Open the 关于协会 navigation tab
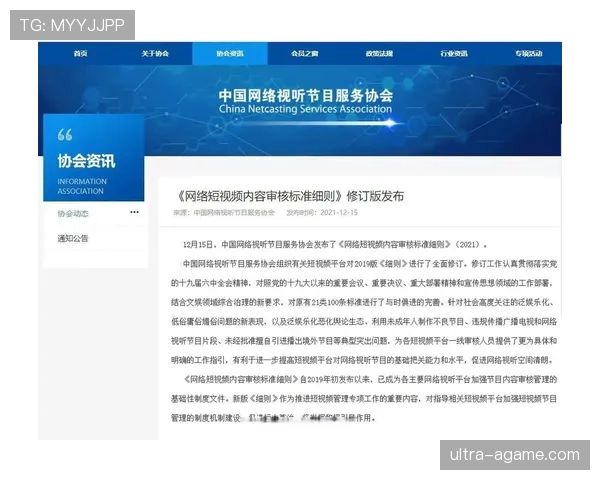This screenshot has width=600, height=480. coord(155,54)
